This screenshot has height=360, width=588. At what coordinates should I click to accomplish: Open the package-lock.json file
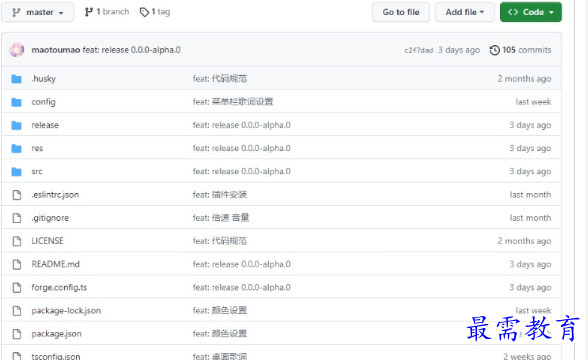[x=66, y=311]
